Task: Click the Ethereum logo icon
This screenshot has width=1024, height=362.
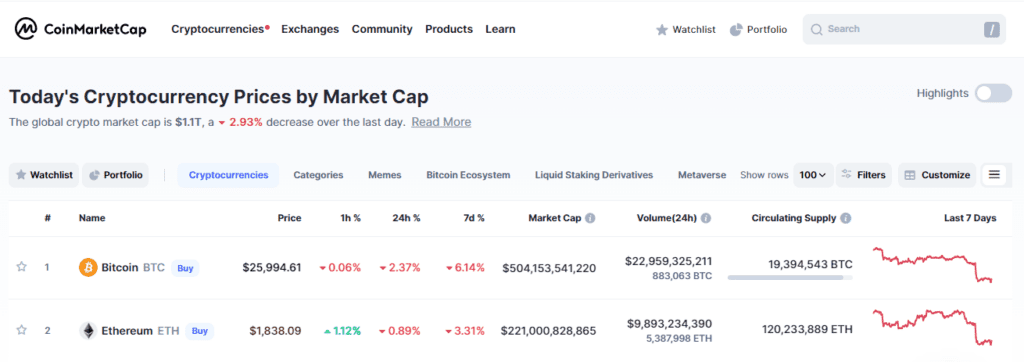Action: 88,331
